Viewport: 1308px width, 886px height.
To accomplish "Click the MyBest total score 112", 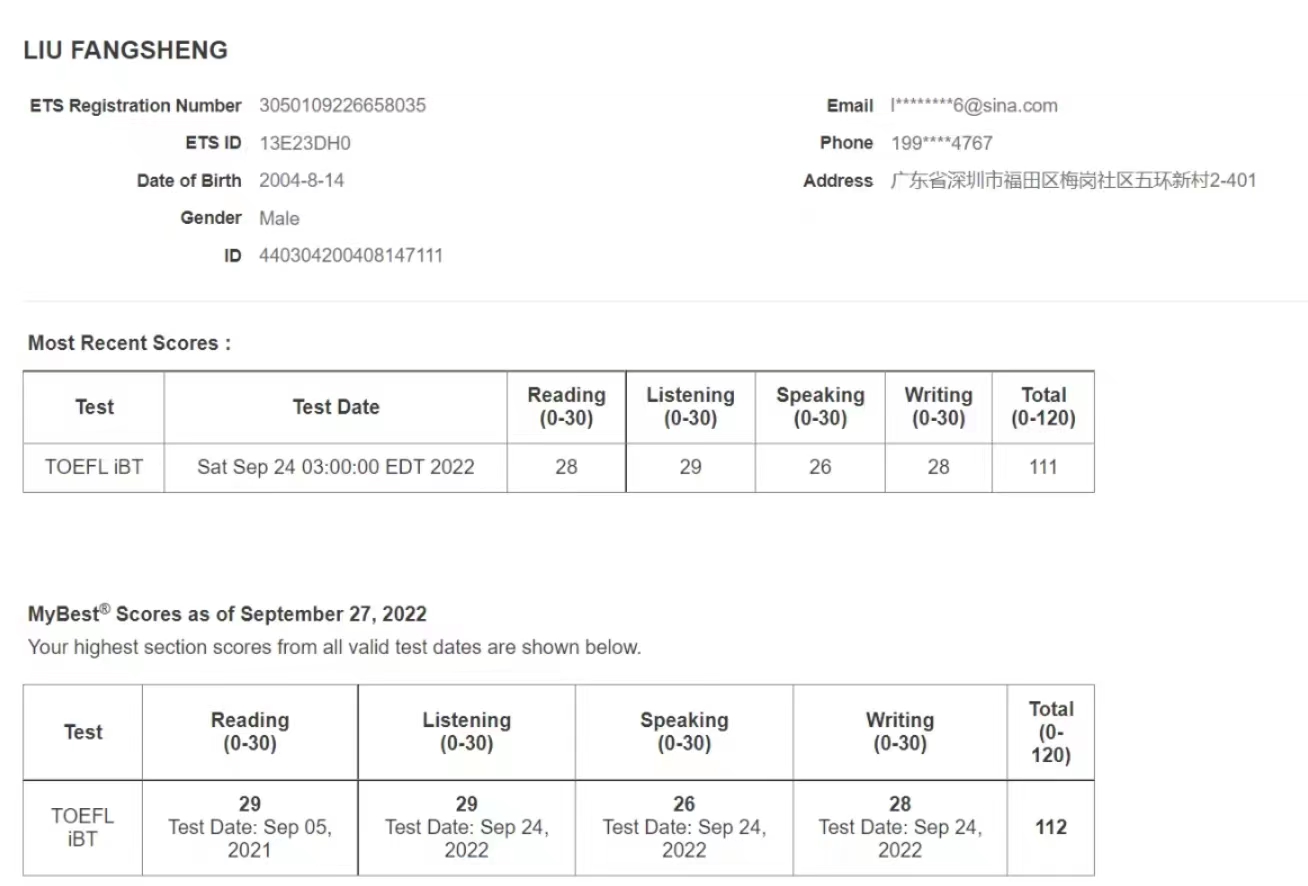I will (1050, 827).
